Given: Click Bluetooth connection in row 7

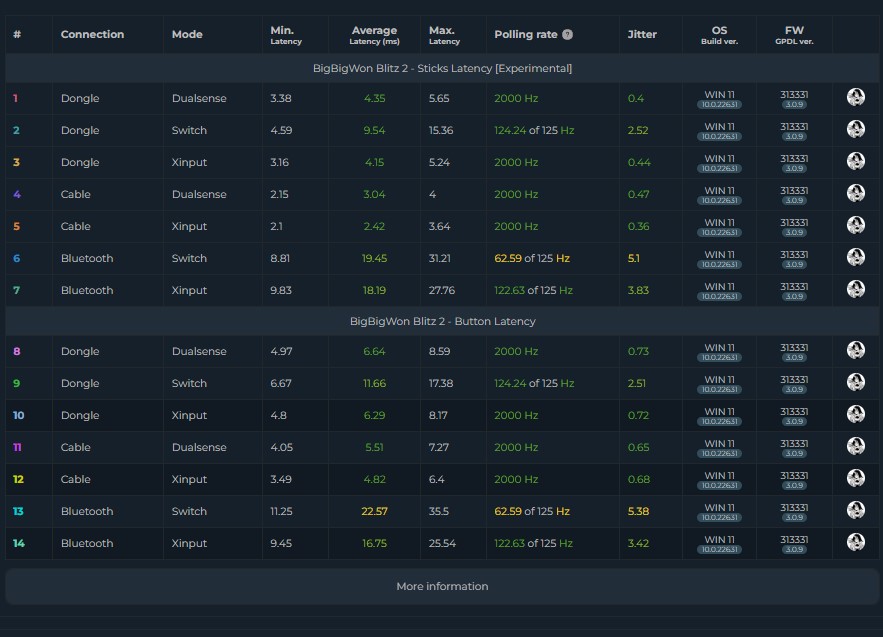Looking at the screenshot, I should tap(87, 290).
